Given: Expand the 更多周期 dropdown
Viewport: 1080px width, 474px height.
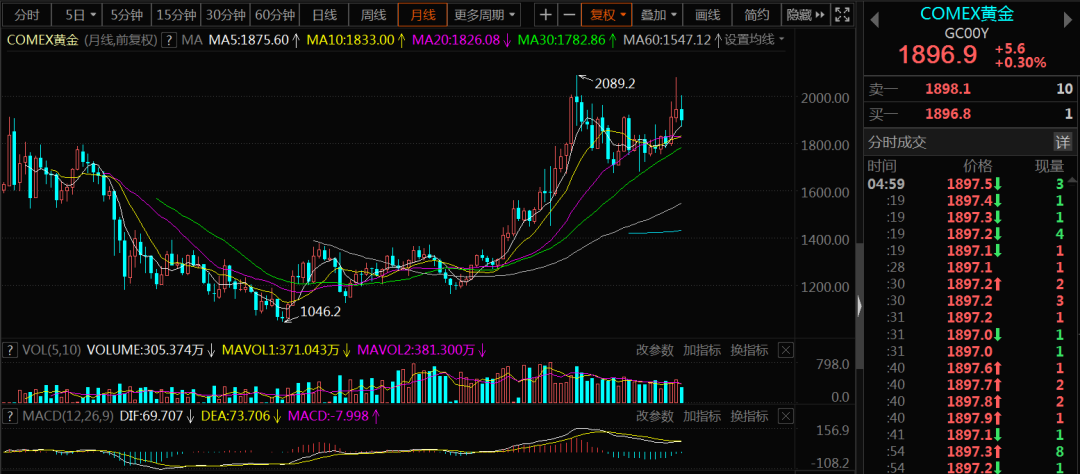Looking at the screenshot, I should click(484, 14).
